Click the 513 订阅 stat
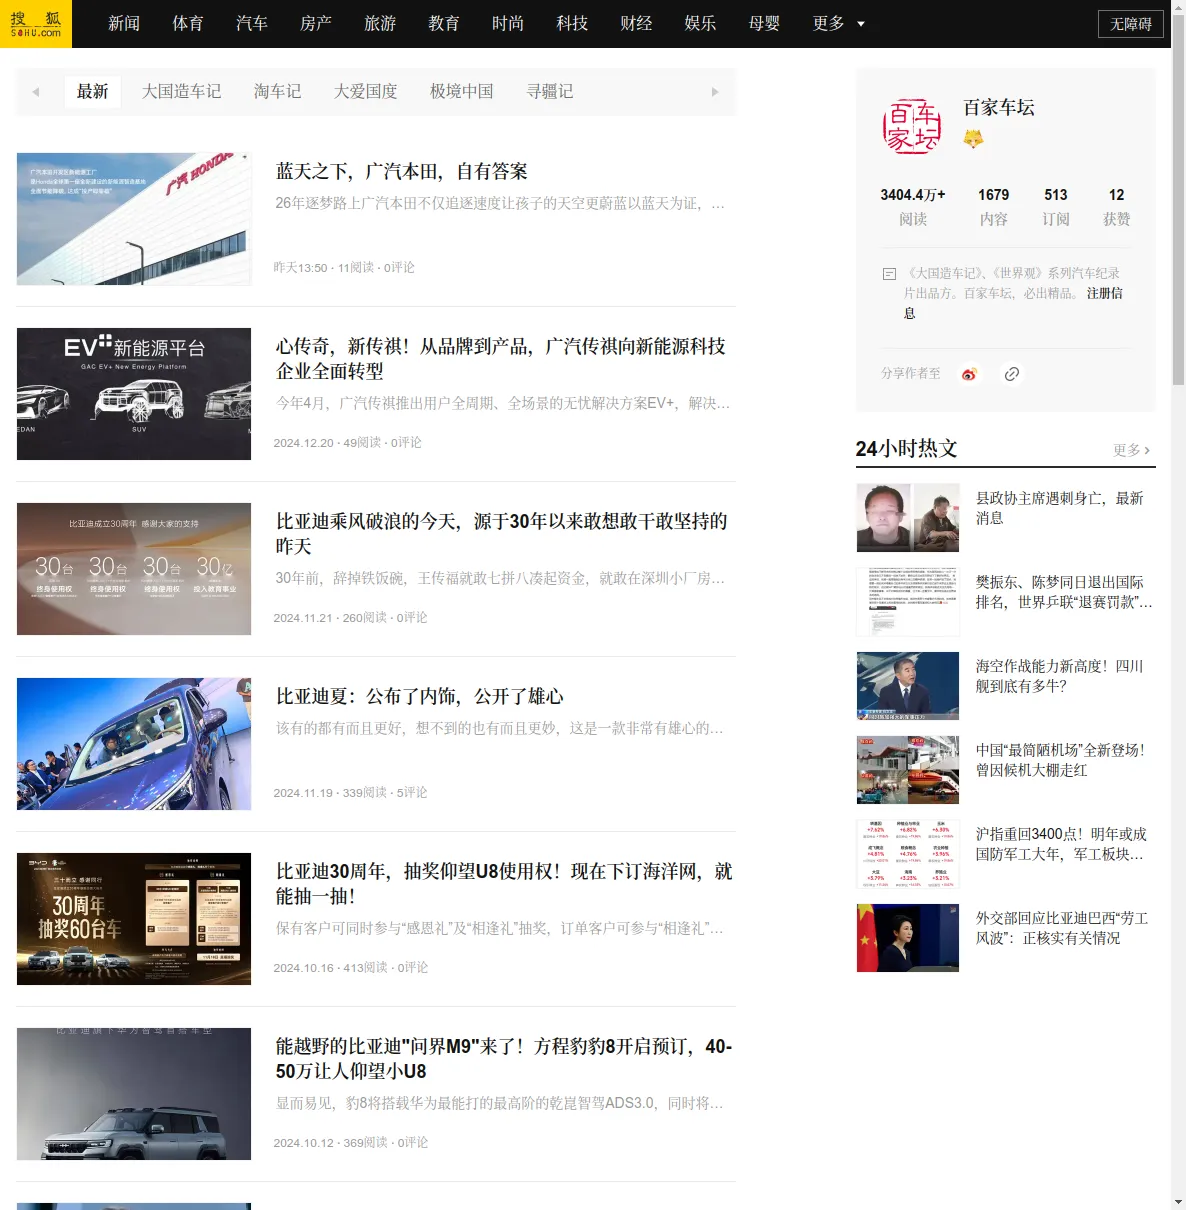The height and width of the screenshot is (1210, 1186). pyautogui.click(x=1056, y=207)
